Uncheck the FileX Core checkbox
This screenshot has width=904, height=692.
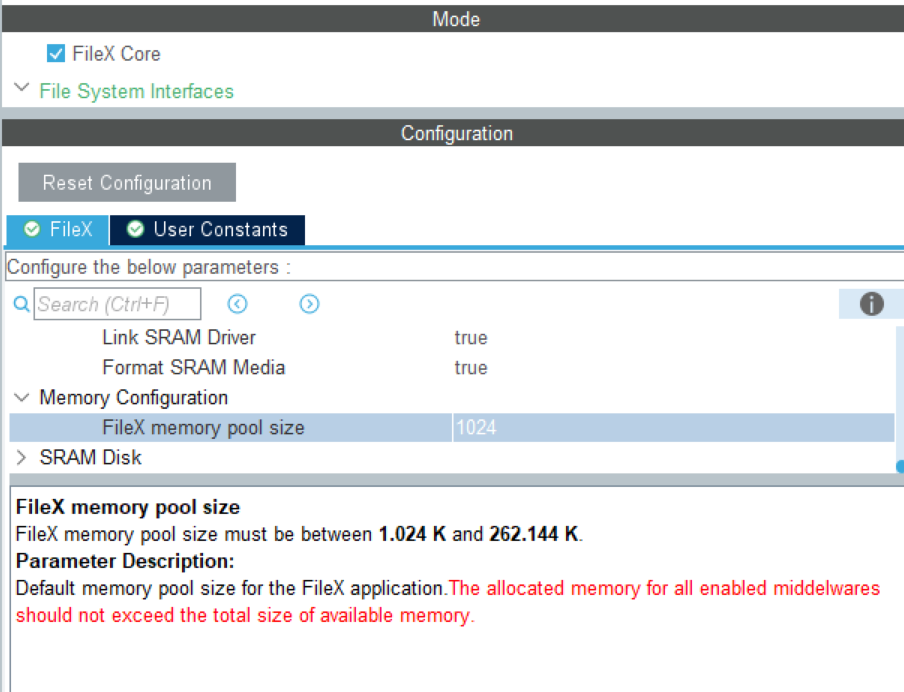tap(56, 54)
